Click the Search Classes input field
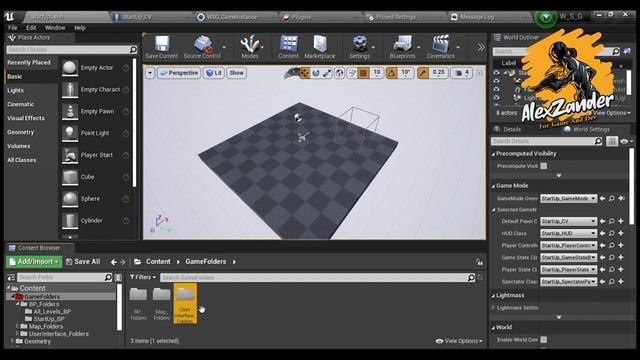Image resolution: width=640 pixels, height=360 pixels. [72, 49]
